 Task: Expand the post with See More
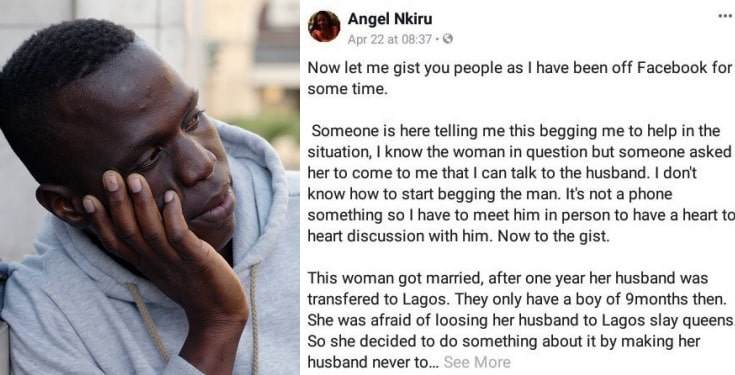(477, 362)
